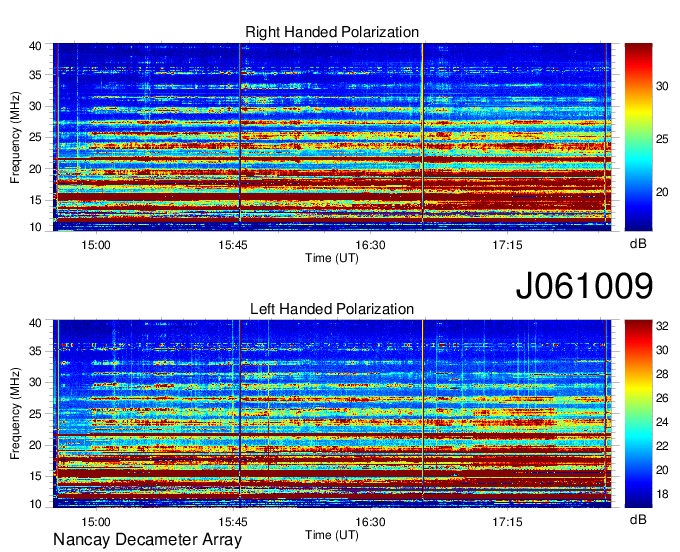Click the left-handed polarization spectrogram image
Viewport: 680px width, 552px height.
(332, 414)
